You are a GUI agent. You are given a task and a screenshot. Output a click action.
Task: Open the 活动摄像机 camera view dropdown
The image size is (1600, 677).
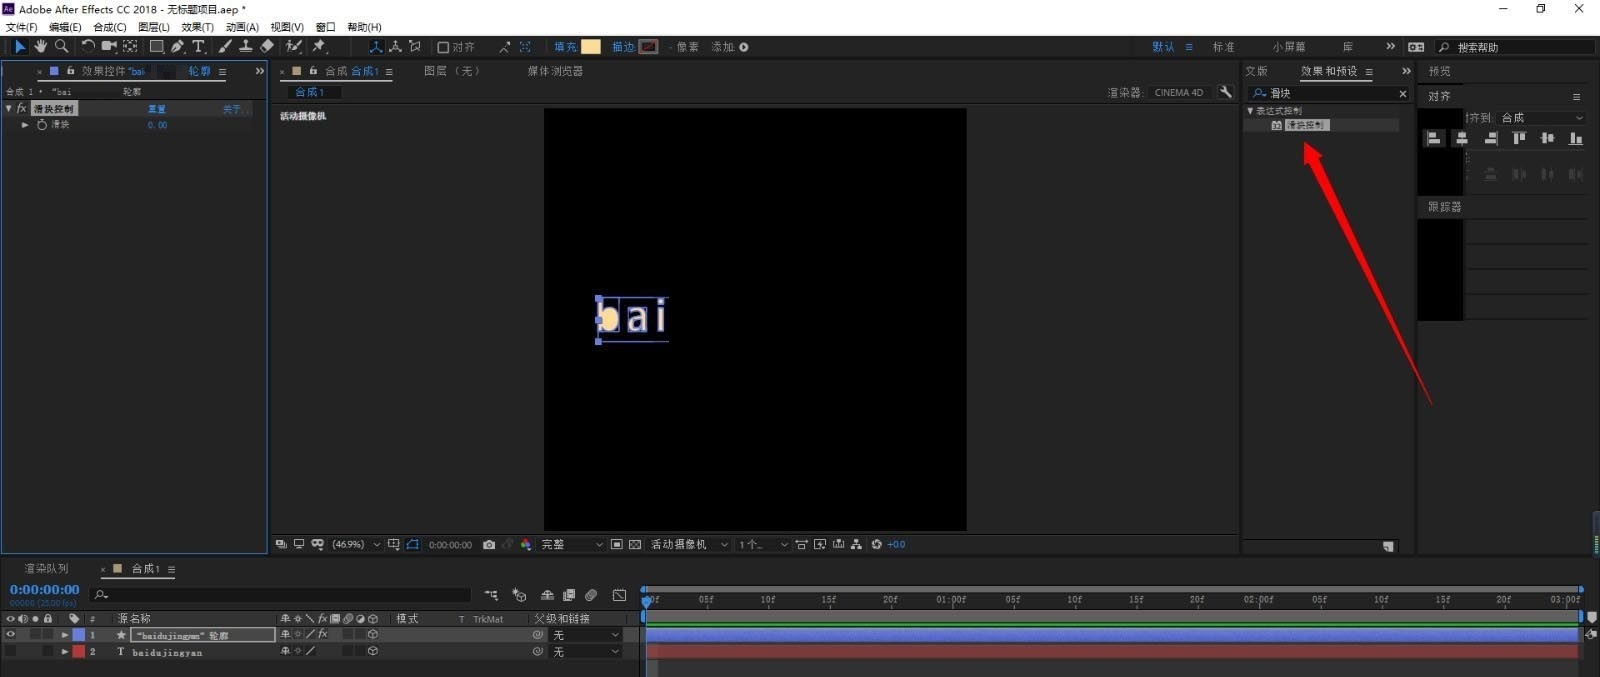pos(688,545)
